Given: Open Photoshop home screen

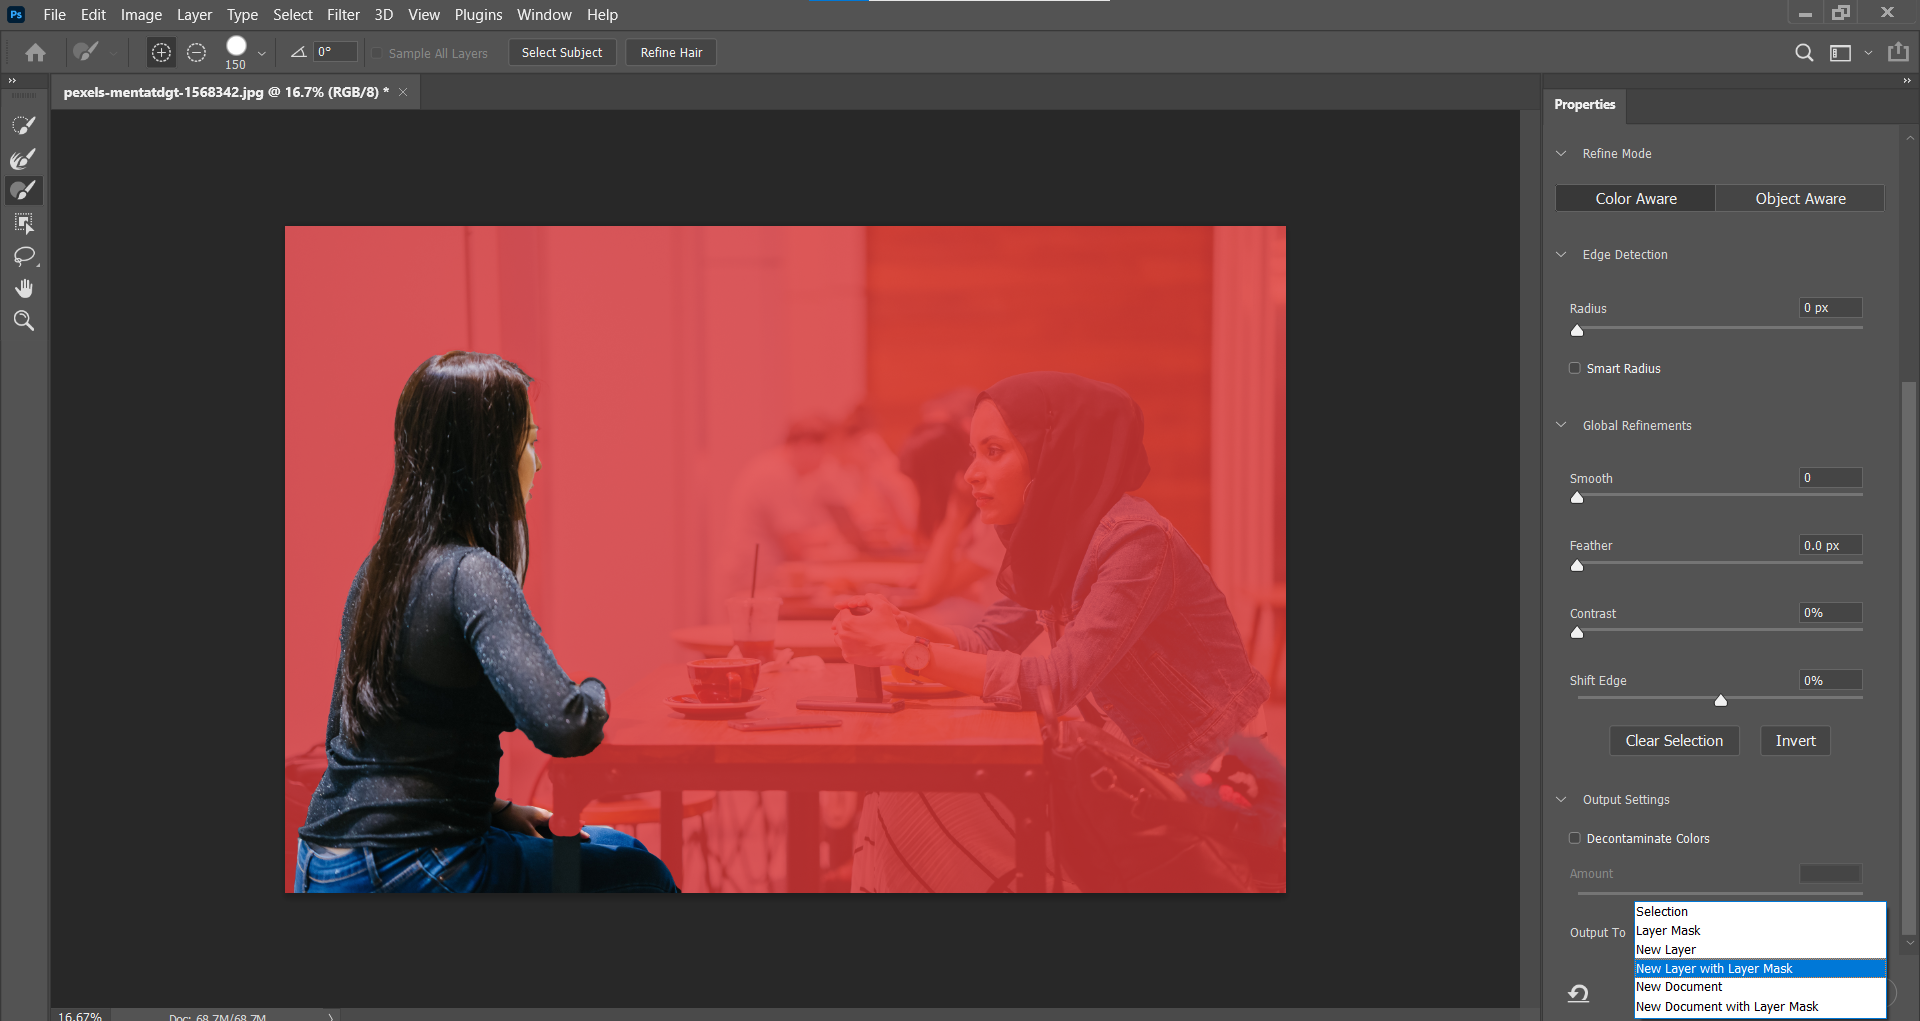Looking at the screenshot, I should (x=35, y=52).
